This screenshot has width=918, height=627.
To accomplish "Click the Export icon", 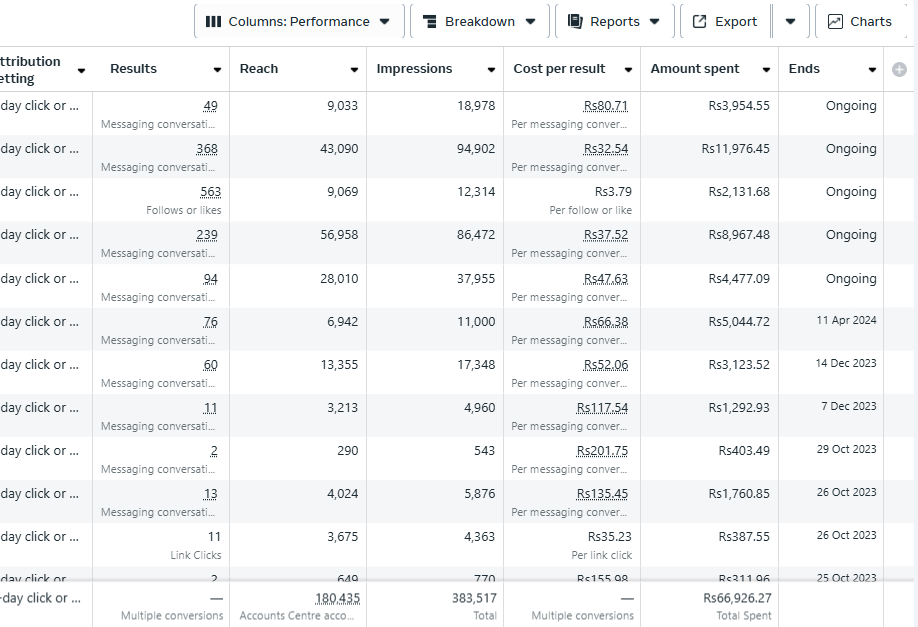I will [700, 22].
